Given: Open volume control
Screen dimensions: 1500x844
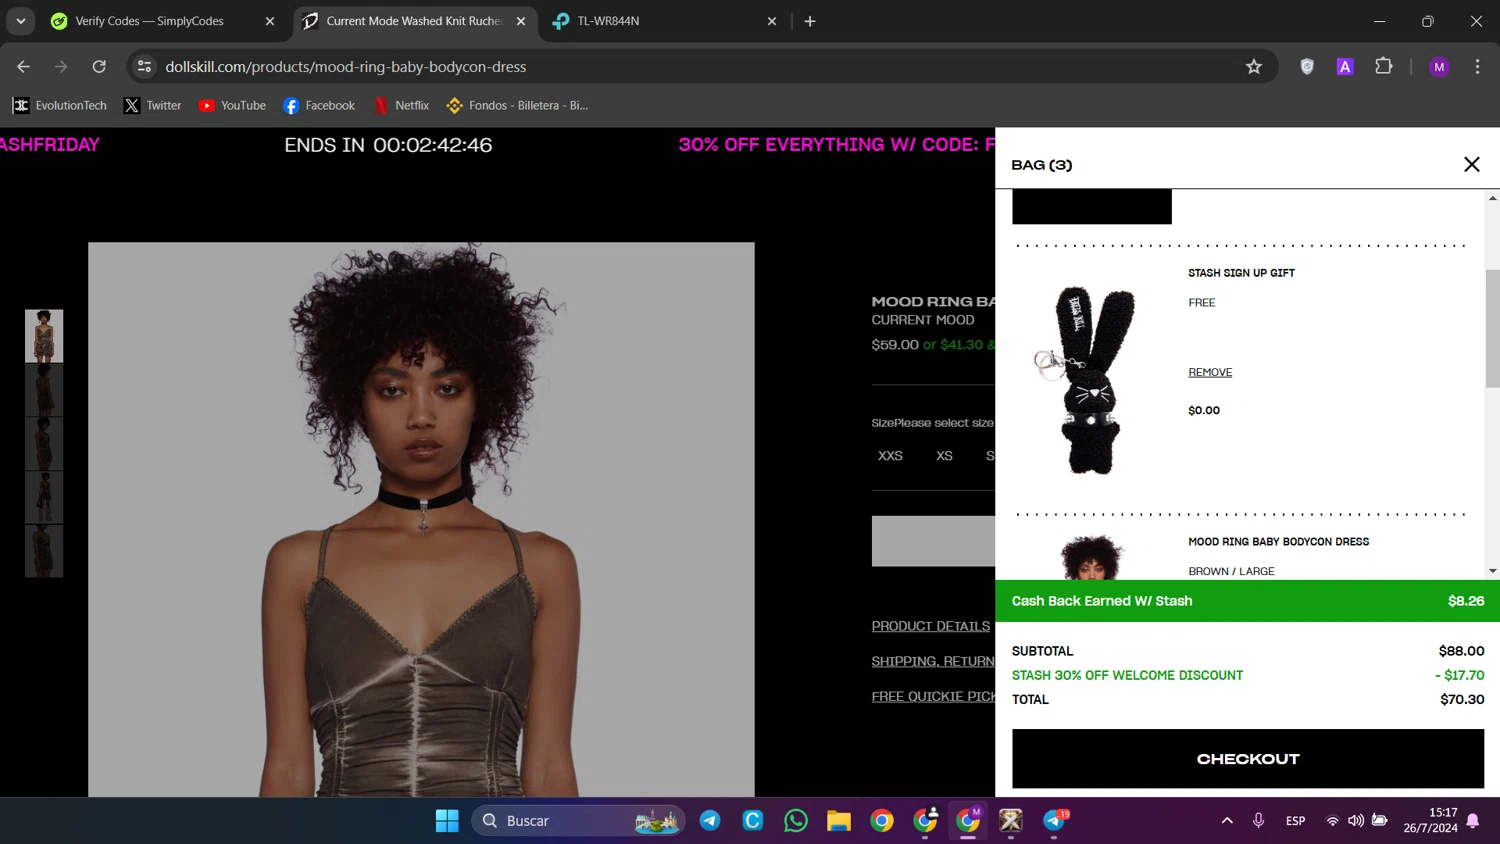Looking at the screenshot, I should click(x=1356, y=821).
